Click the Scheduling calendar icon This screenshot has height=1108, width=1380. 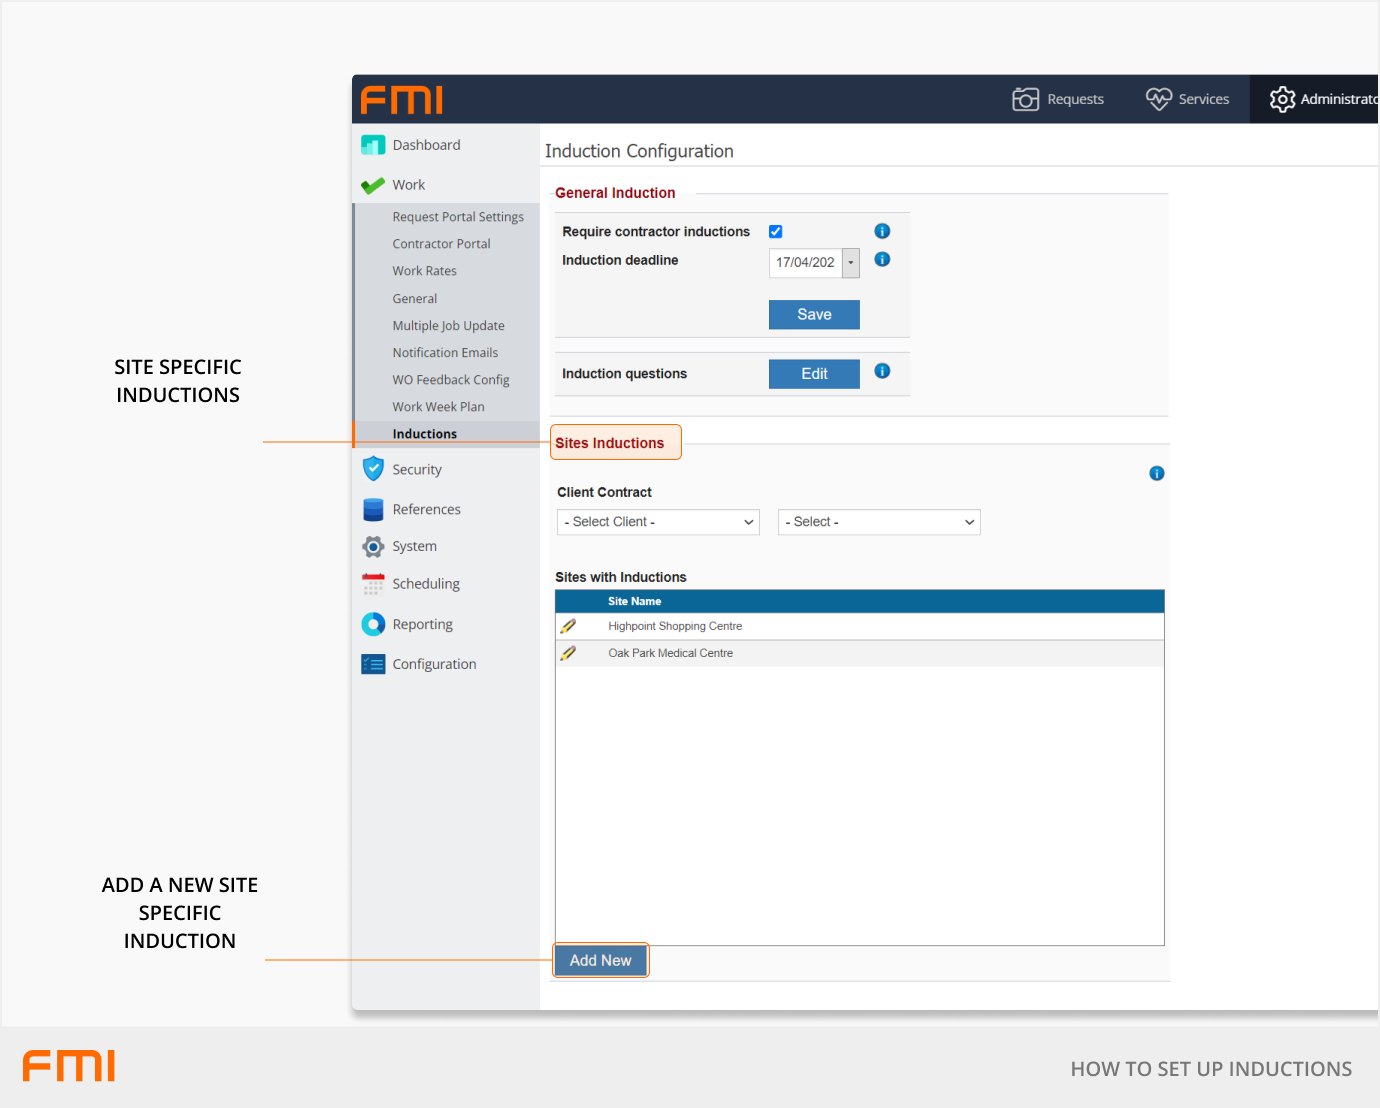(373, 584)
